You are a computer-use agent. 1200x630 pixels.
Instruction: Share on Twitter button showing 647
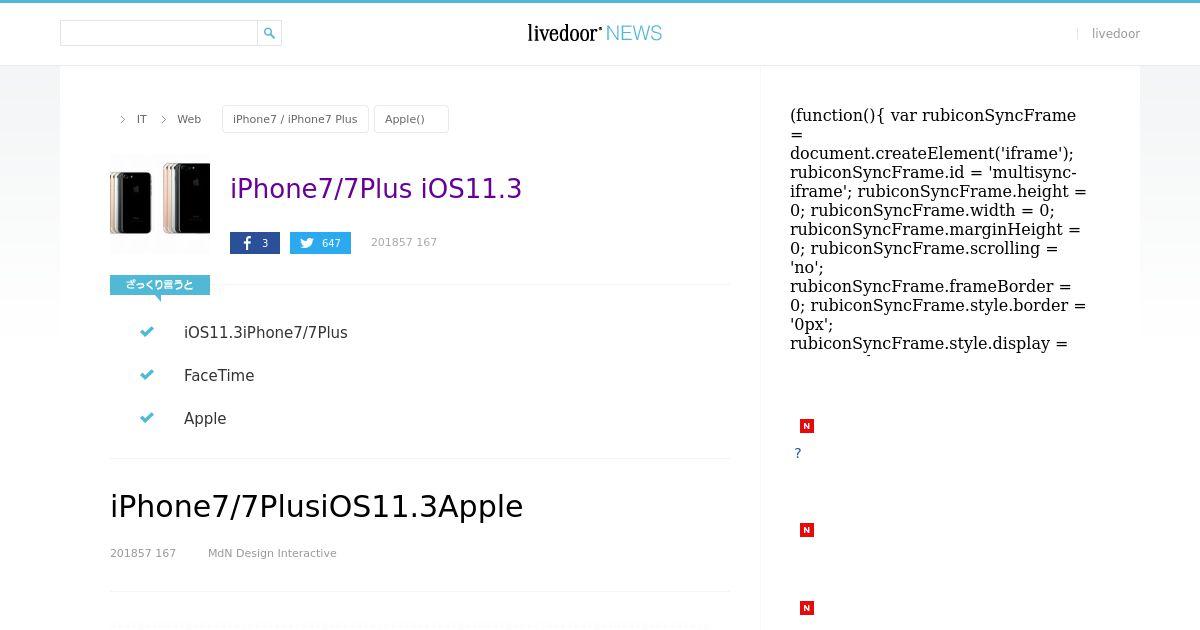pyautogui.click(x=320, y=243)
